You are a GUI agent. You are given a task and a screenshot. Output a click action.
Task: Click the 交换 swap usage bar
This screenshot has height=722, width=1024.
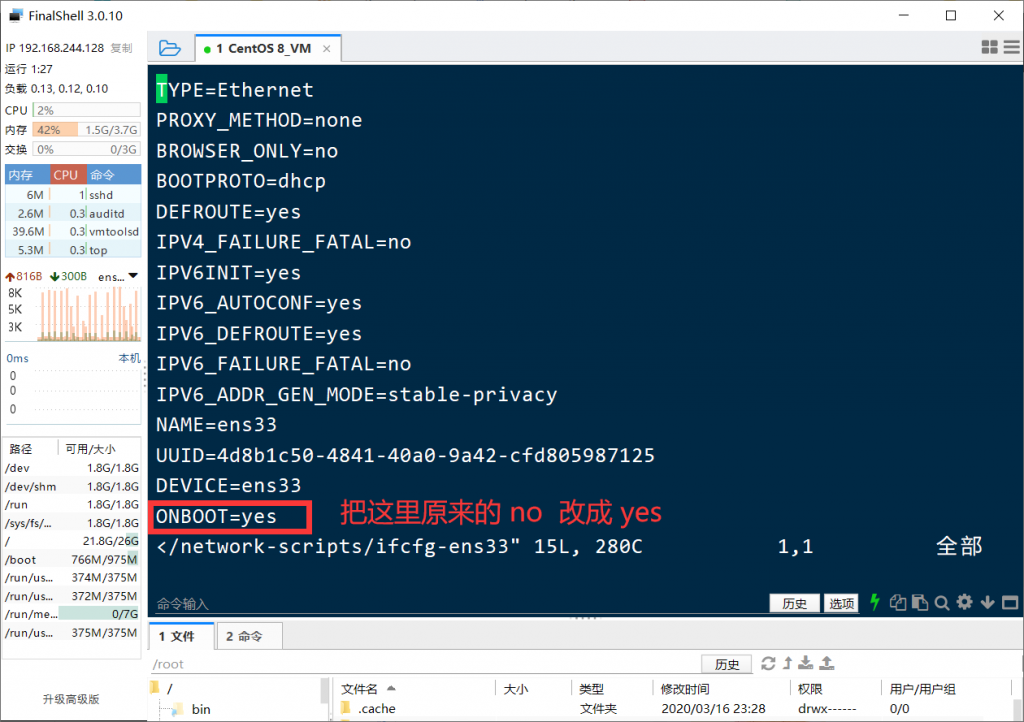tap(86, 149)
